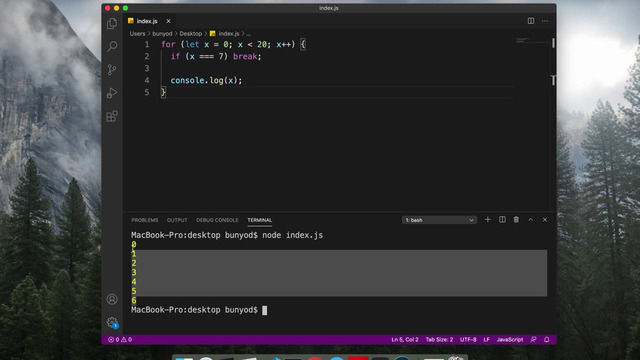Click console.log(x) on line 4

click(206, 80)
